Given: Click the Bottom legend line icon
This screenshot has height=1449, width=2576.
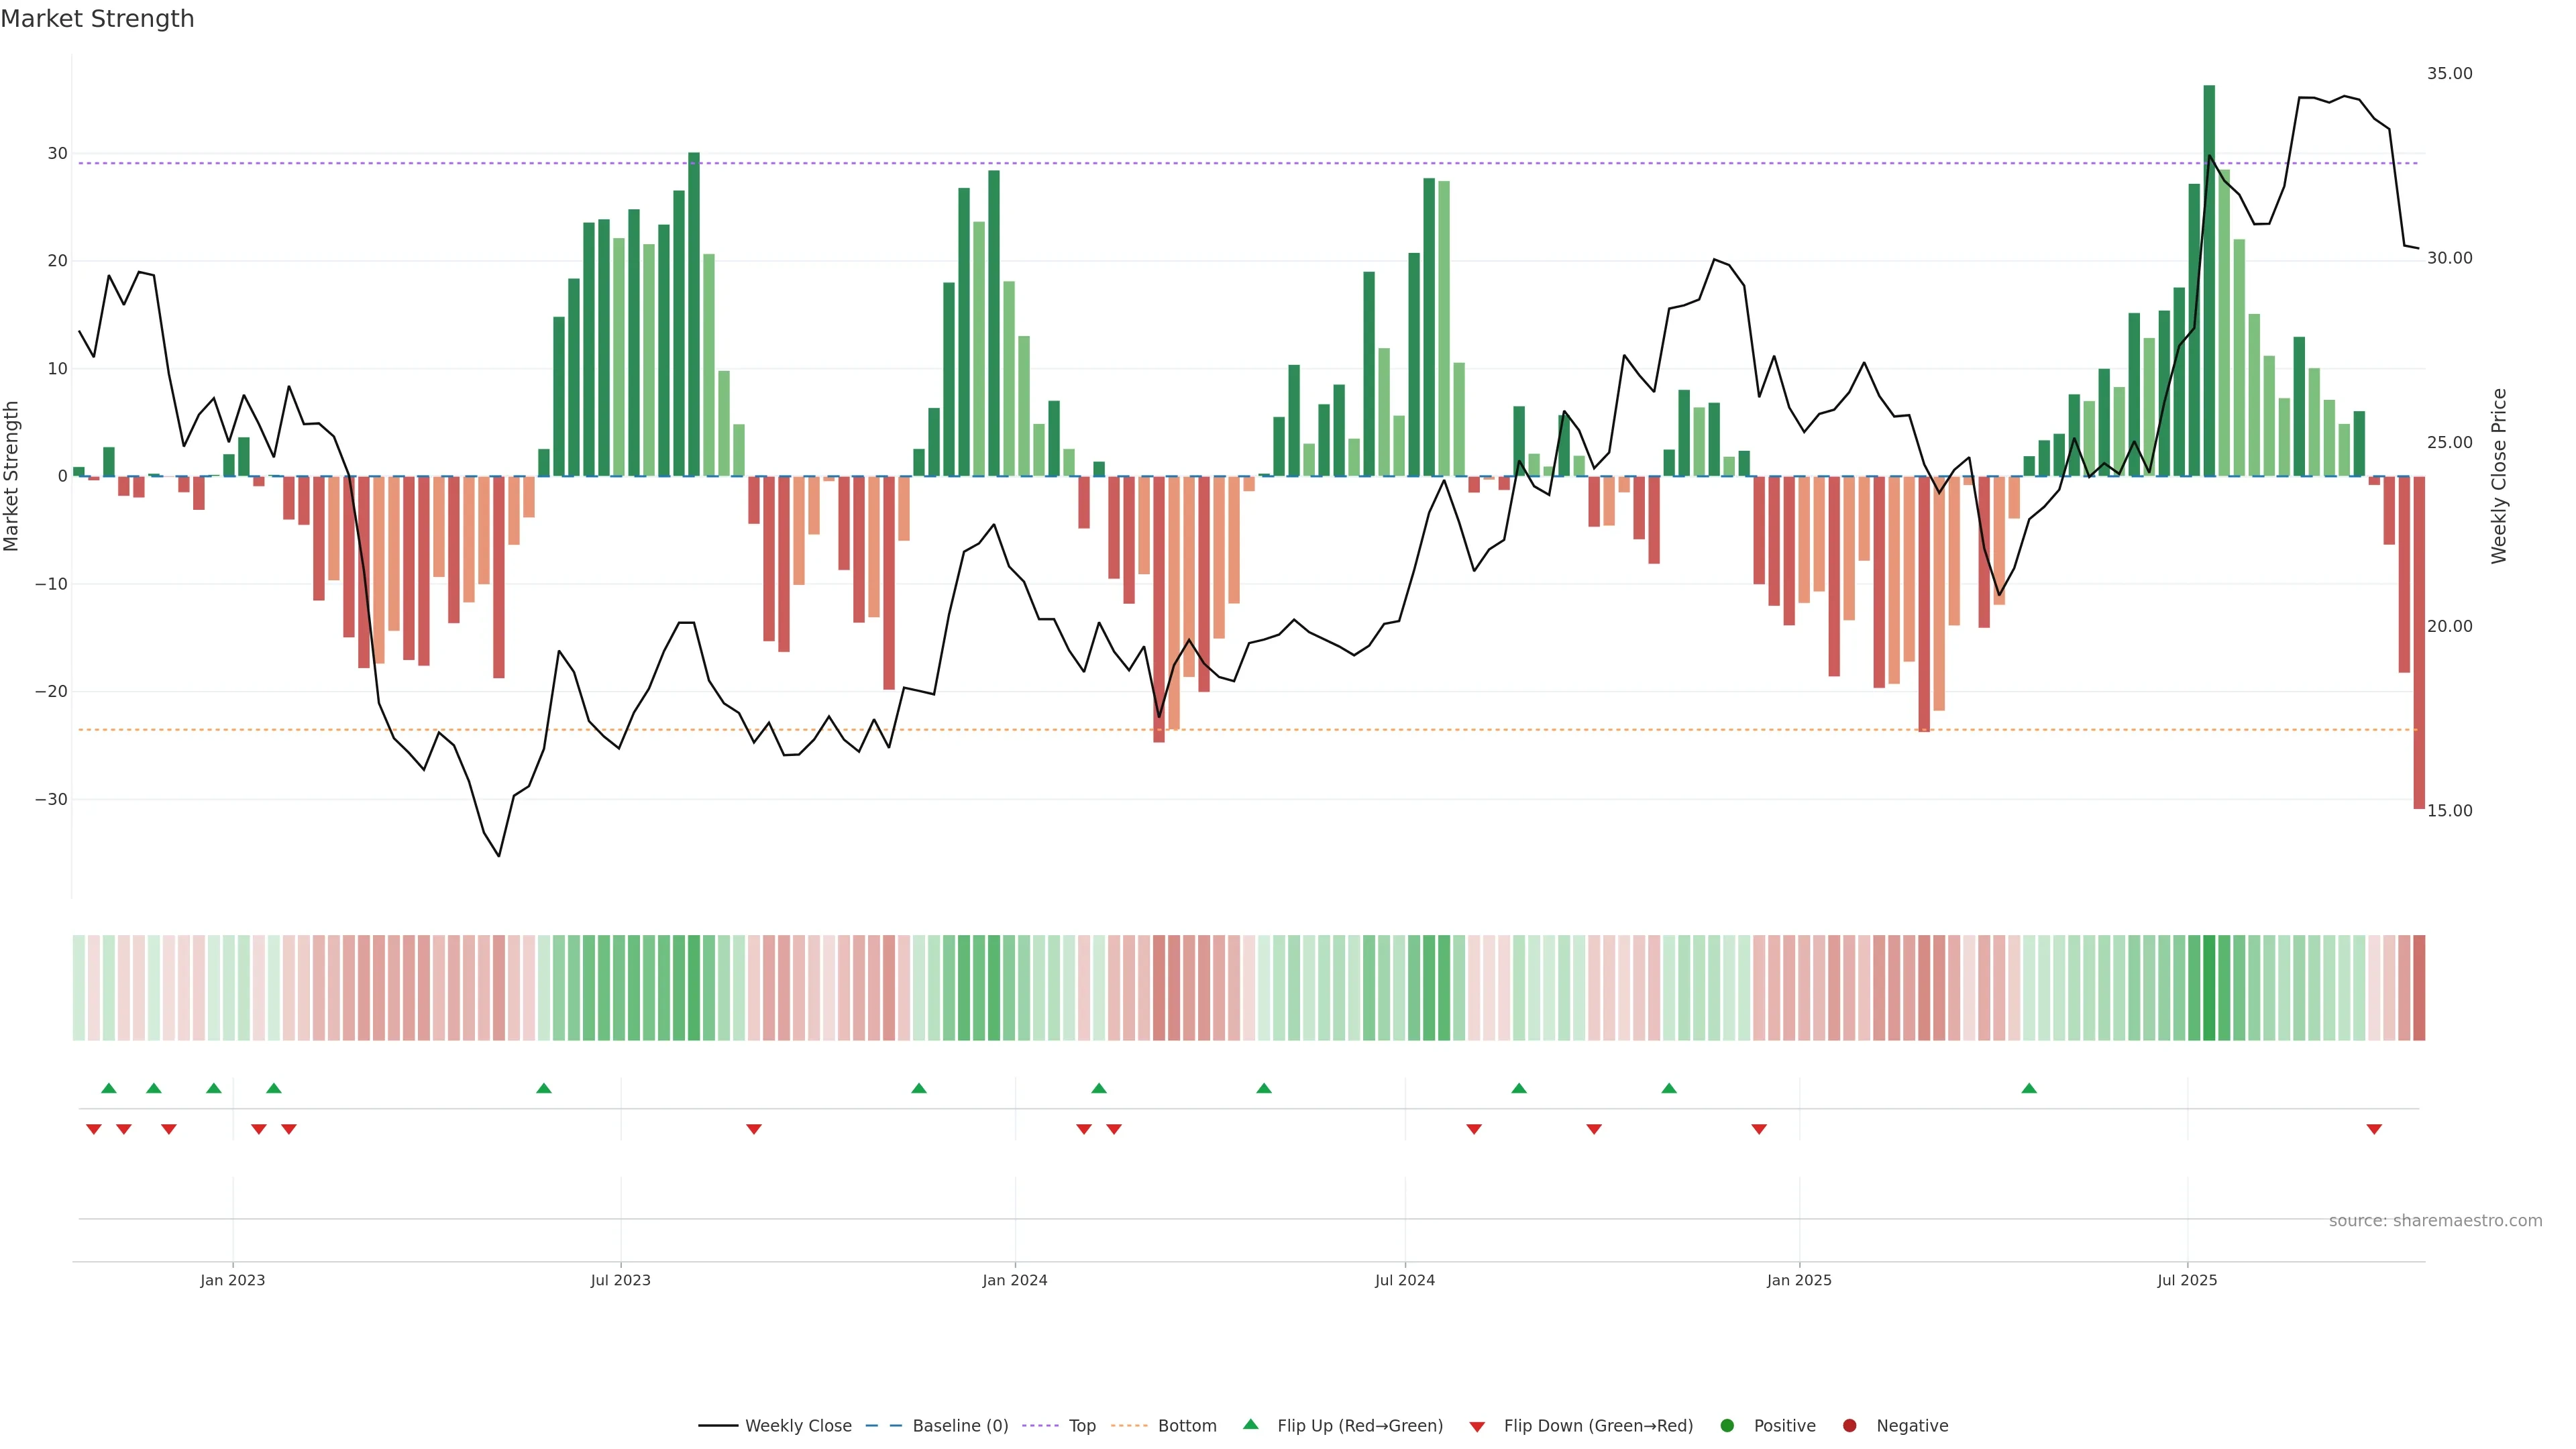Looking at the screenshot, I should coord(1129,1426).
